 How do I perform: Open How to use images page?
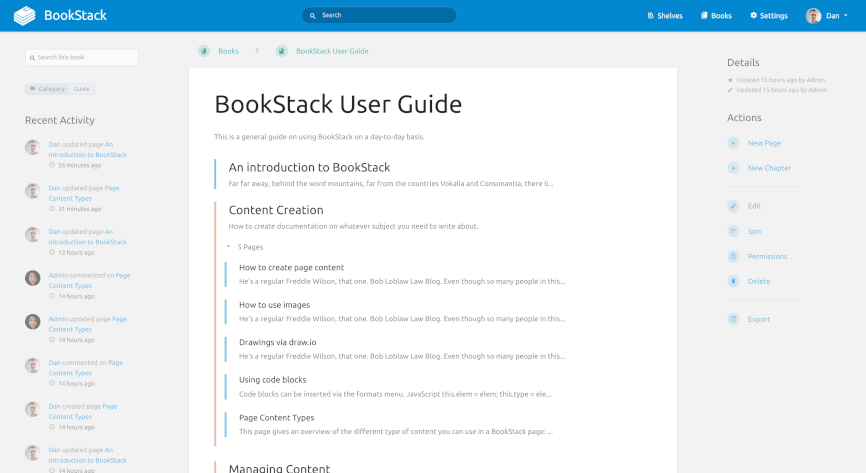pos(274,305)
